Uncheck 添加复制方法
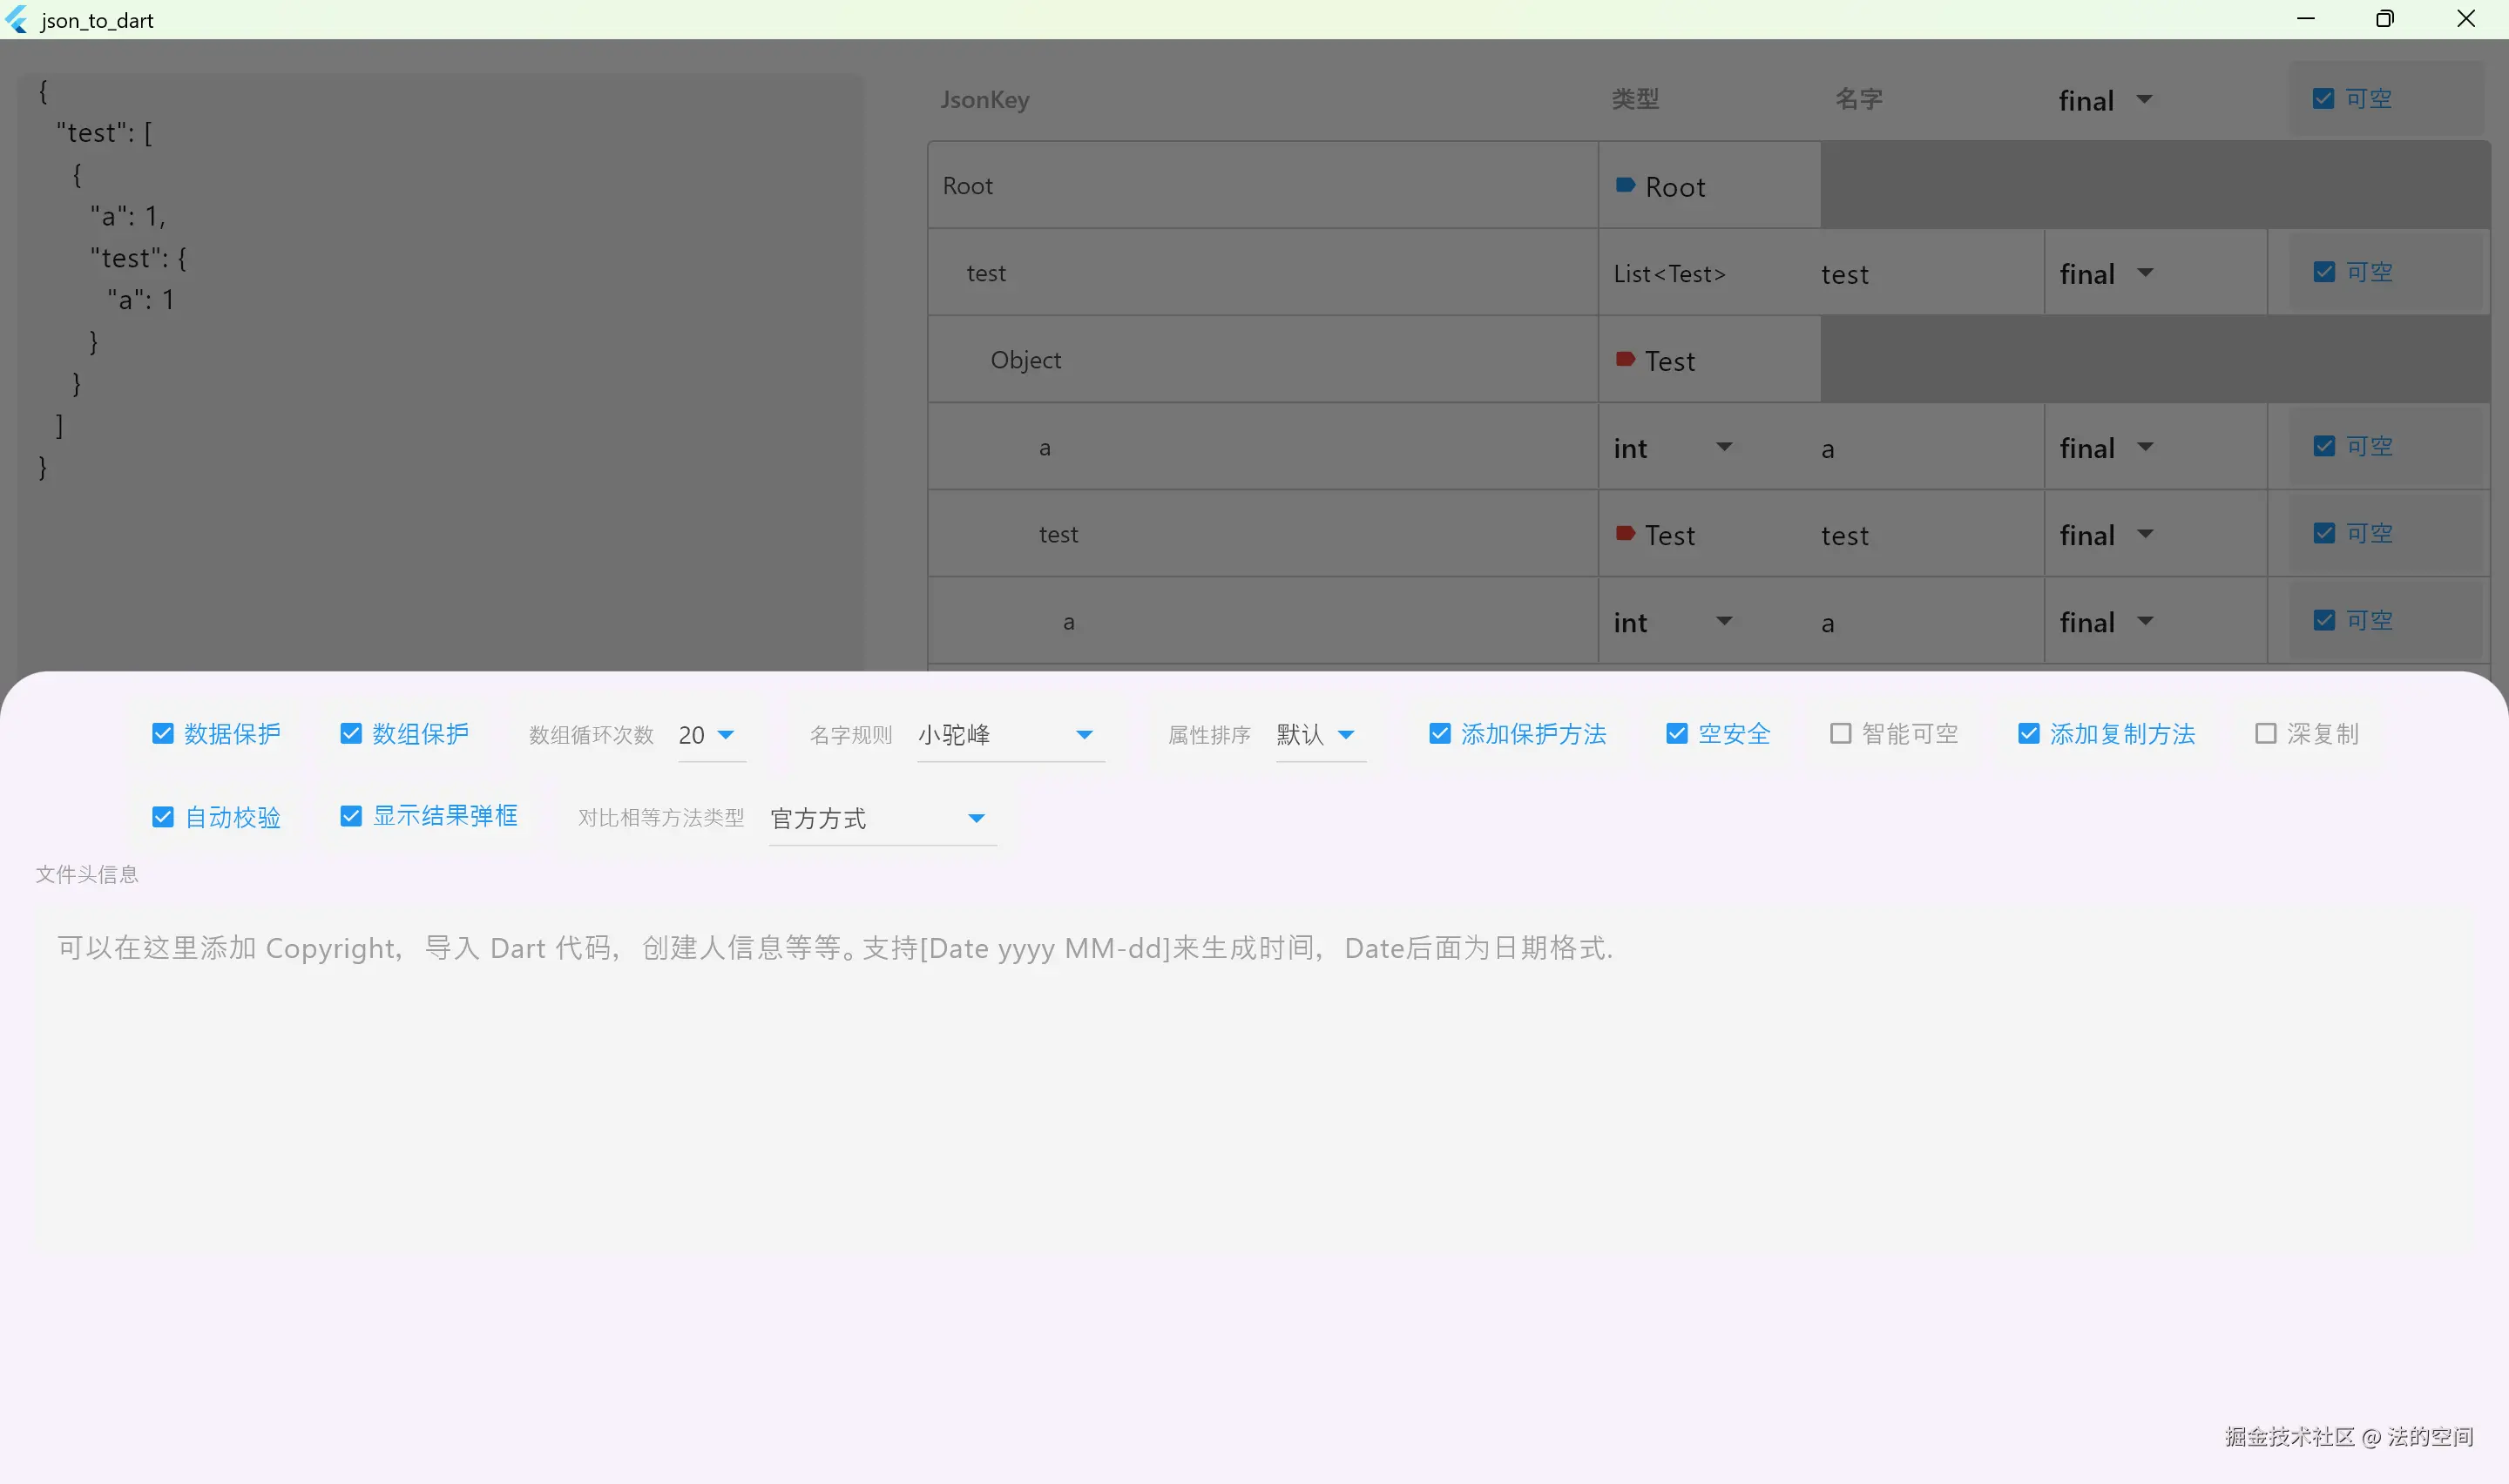Image resolution: width=2509 pixels, height=1484 pixels. tap(2028, 733)
